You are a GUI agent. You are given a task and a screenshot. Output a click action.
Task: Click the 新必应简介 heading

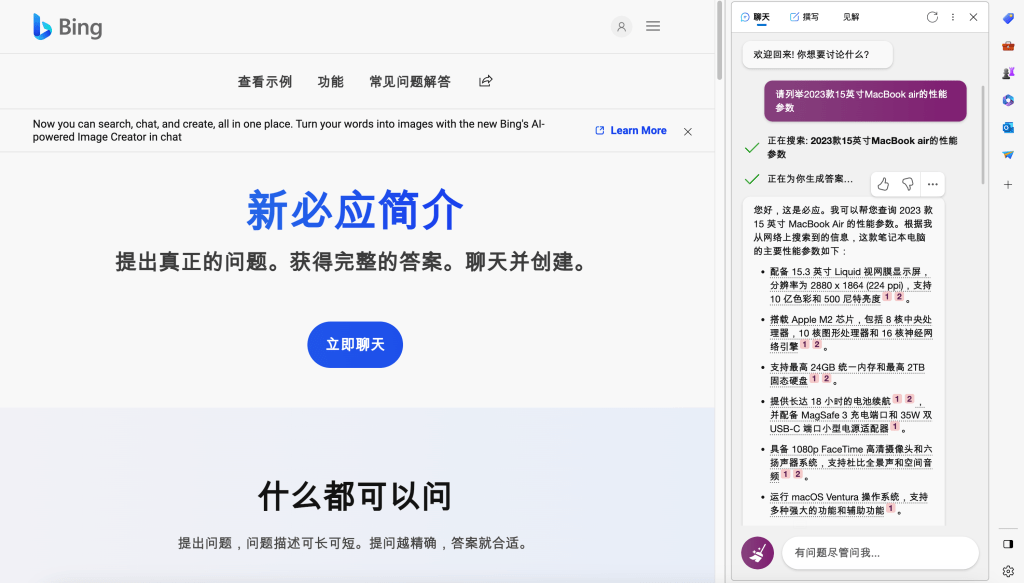pyautogui.click(x=355, y=210)
